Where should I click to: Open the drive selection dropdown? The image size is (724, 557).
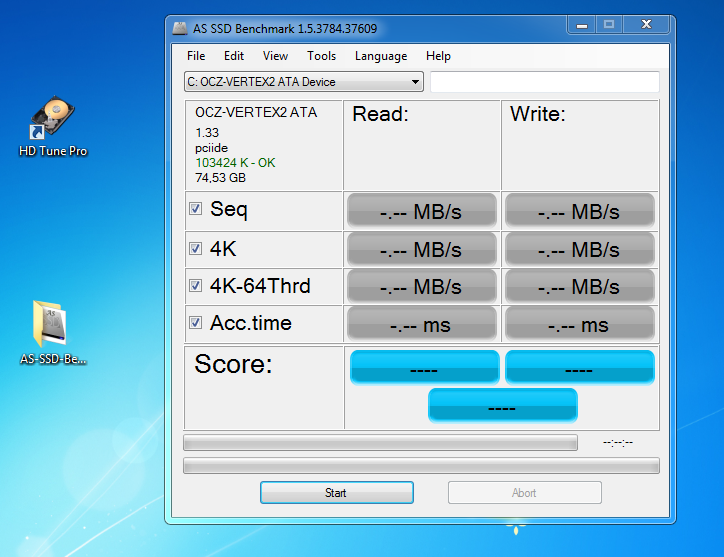pyautogui.click(x=303, y=82)
